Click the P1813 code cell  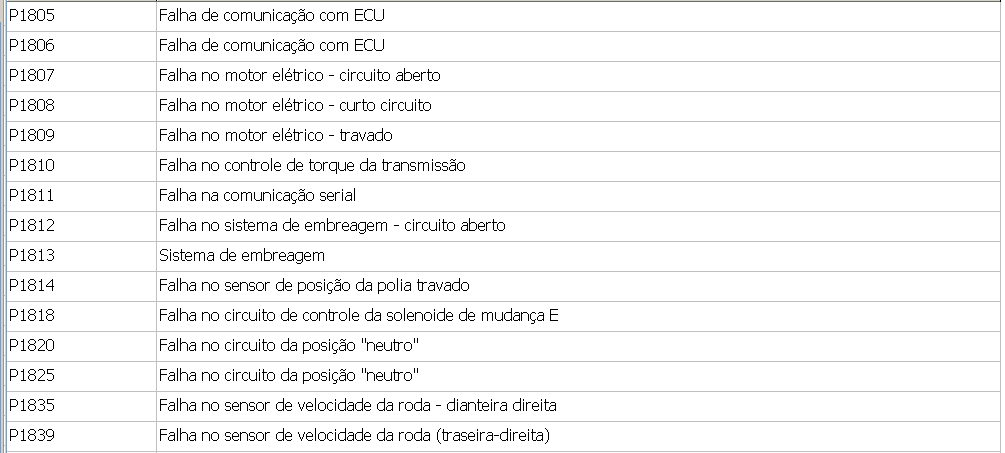[31, 255]
